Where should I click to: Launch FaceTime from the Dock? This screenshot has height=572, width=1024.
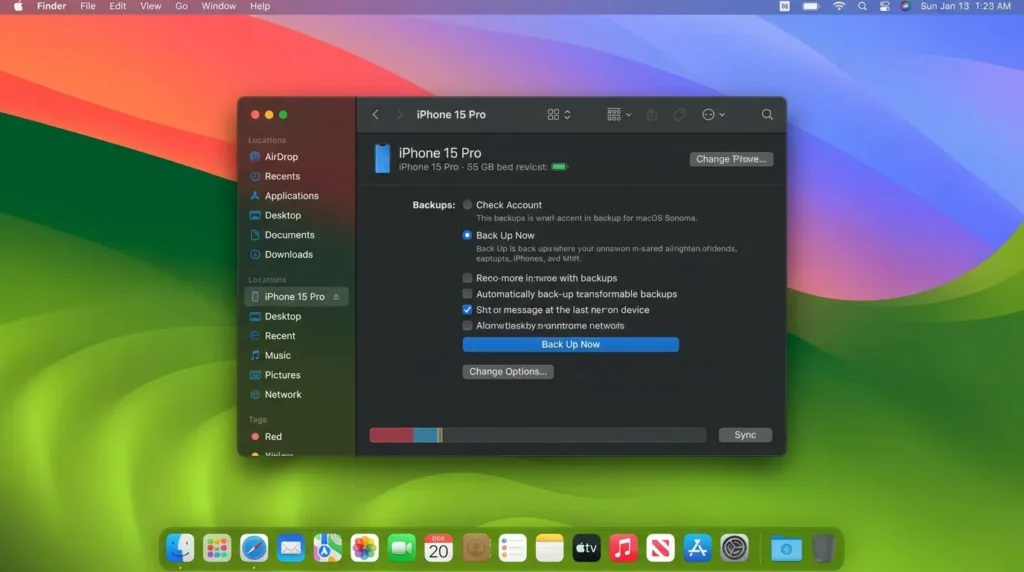tap(402, 548)
